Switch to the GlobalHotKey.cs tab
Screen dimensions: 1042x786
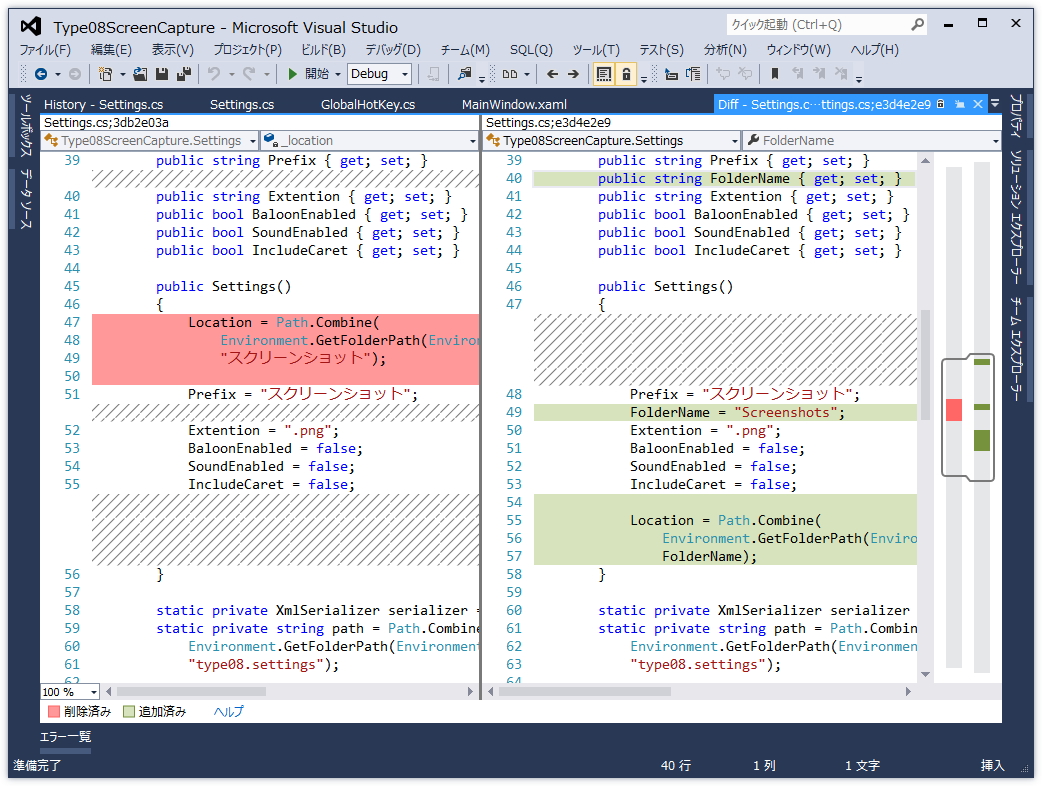tap(367, 104)
